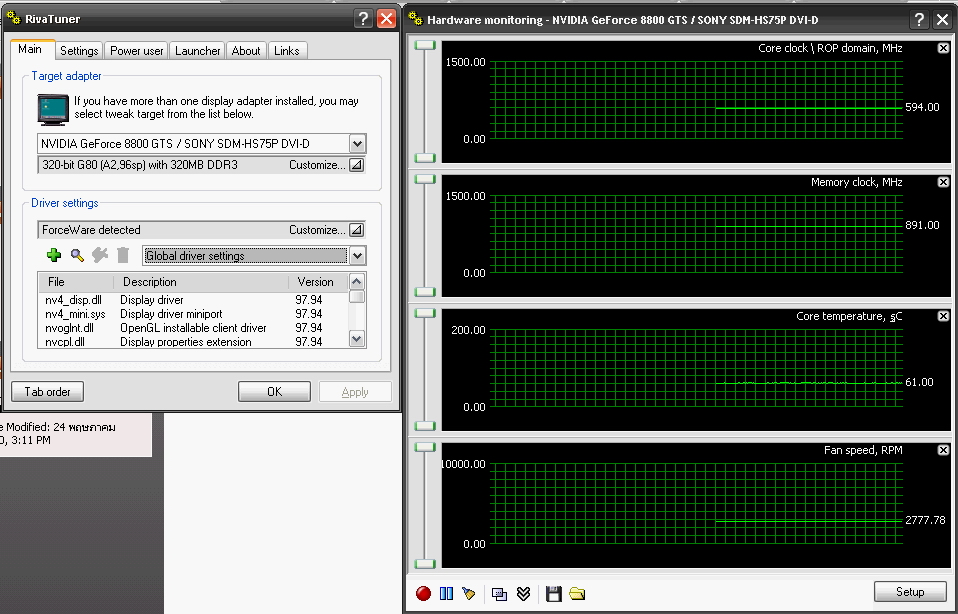Click the Description column header
Viewport: 958px width, 614px height.
(201, 282)
